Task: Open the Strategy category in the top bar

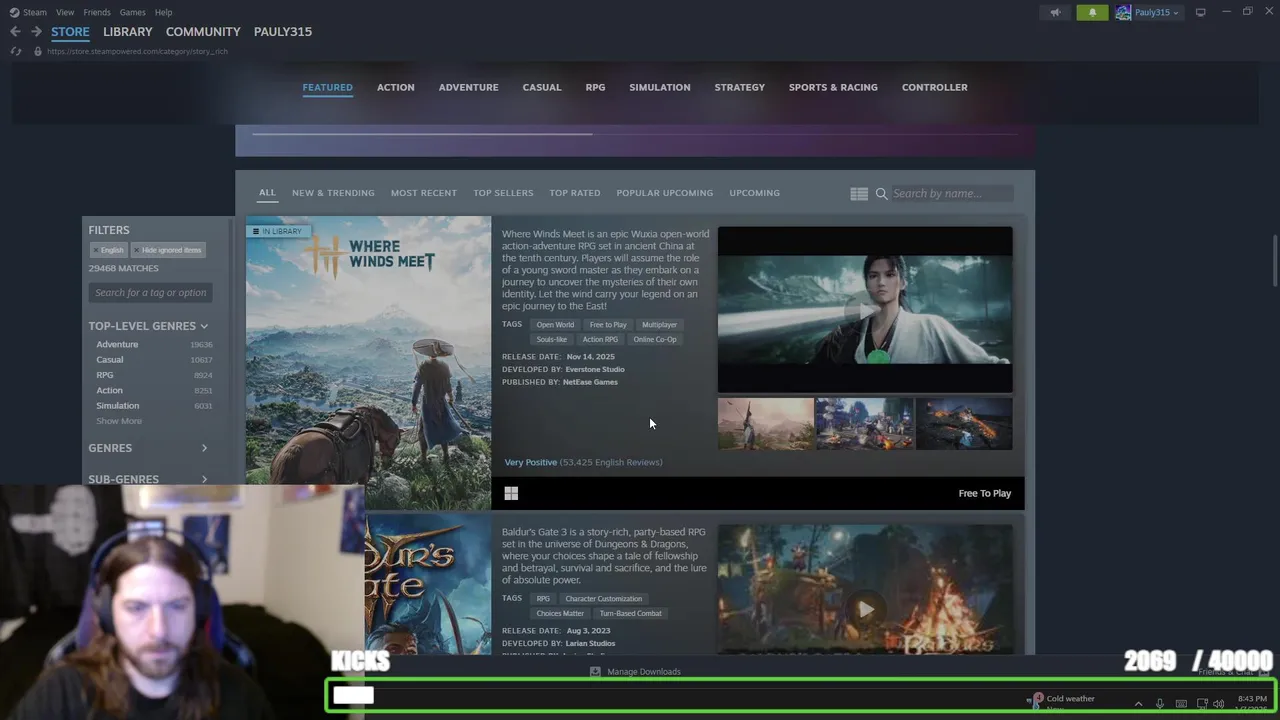Action: (x=740, y=87)
